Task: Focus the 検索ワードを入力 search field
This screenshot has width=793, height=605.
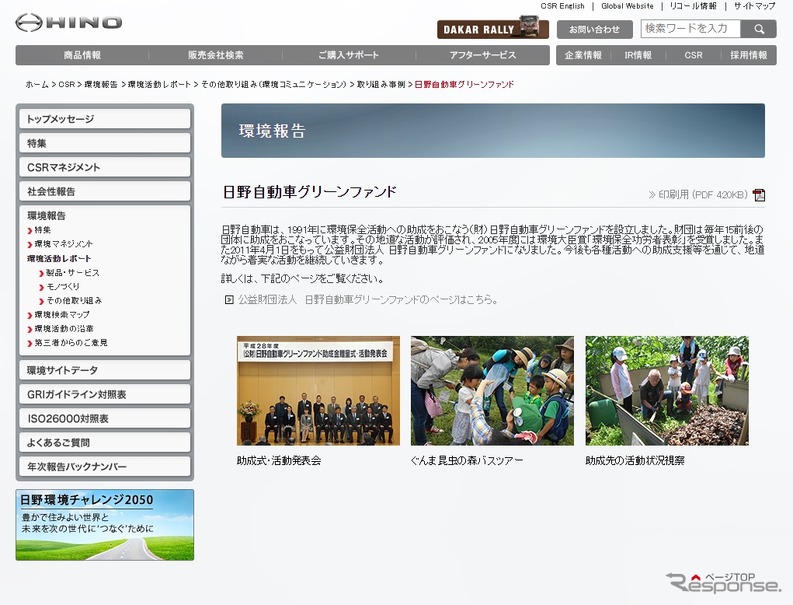Action: coord(690,28)
